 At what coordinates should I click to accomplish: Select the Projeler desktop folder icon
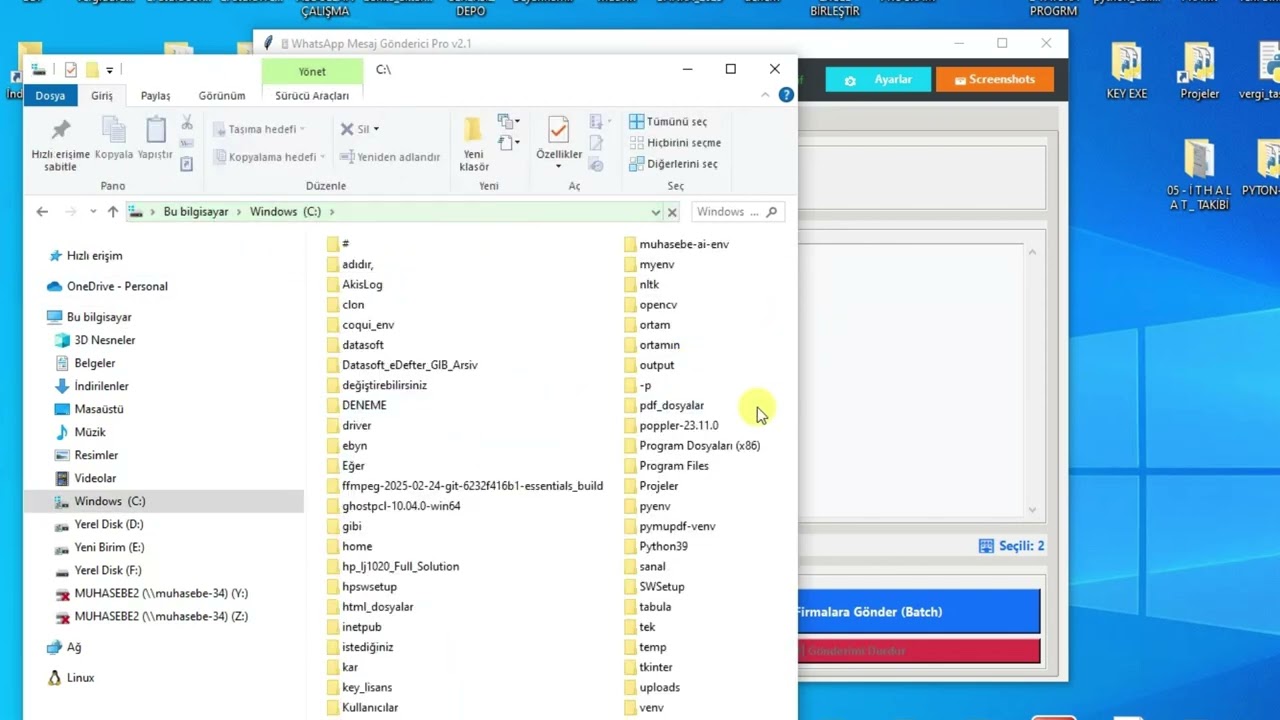click(1199, 71)
